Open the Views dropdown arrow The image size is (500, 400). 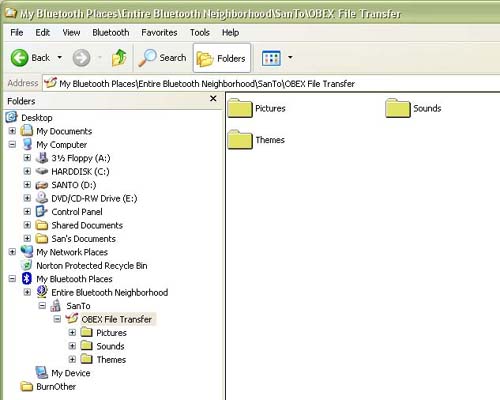(290, 58)
